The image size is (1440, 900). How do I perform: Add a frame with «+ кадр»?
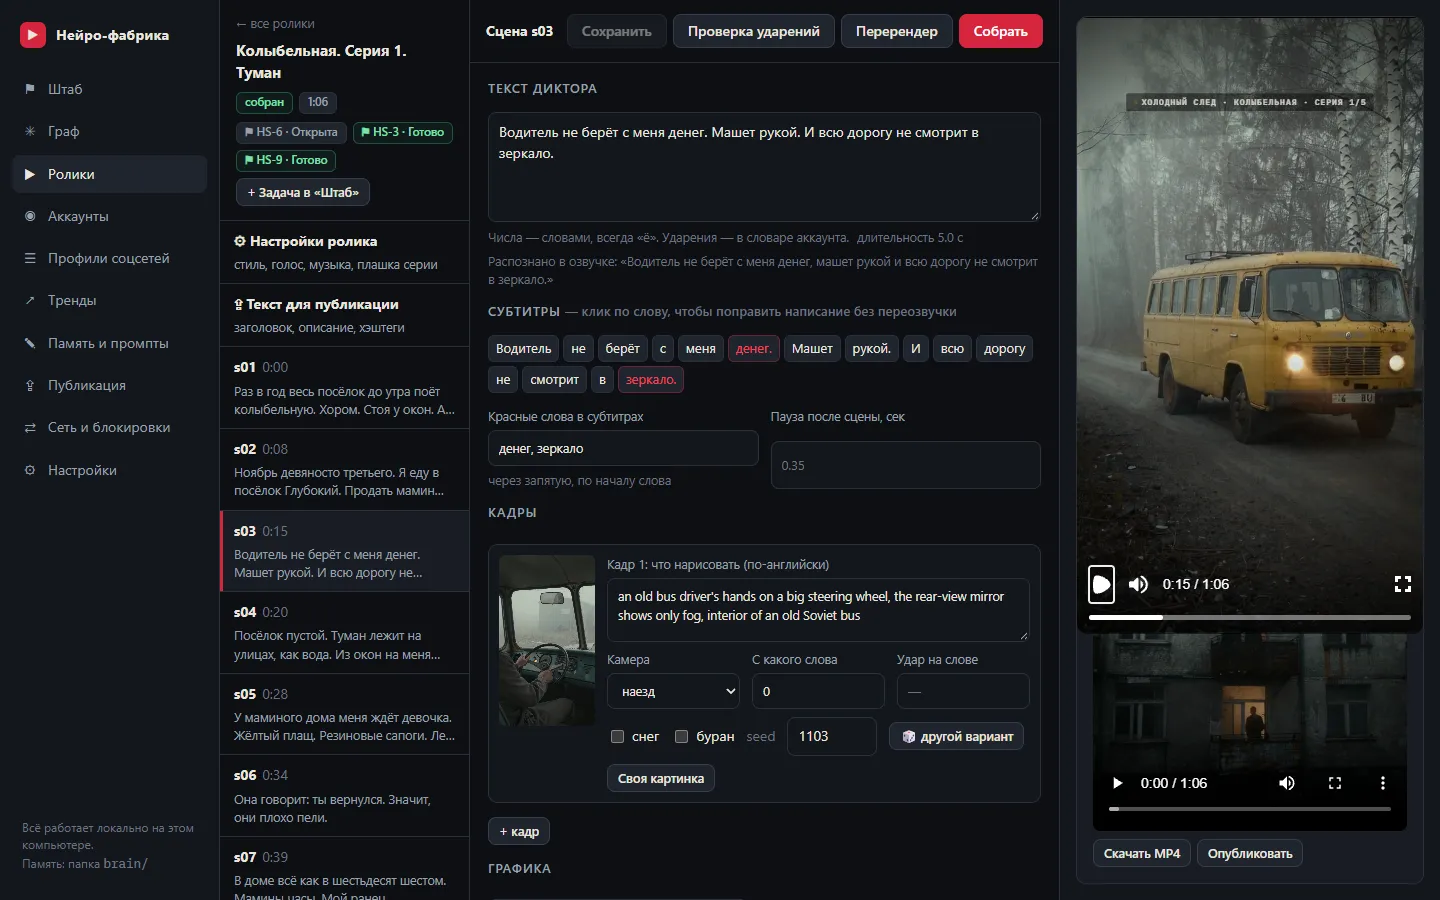click(x=519, y=831)
